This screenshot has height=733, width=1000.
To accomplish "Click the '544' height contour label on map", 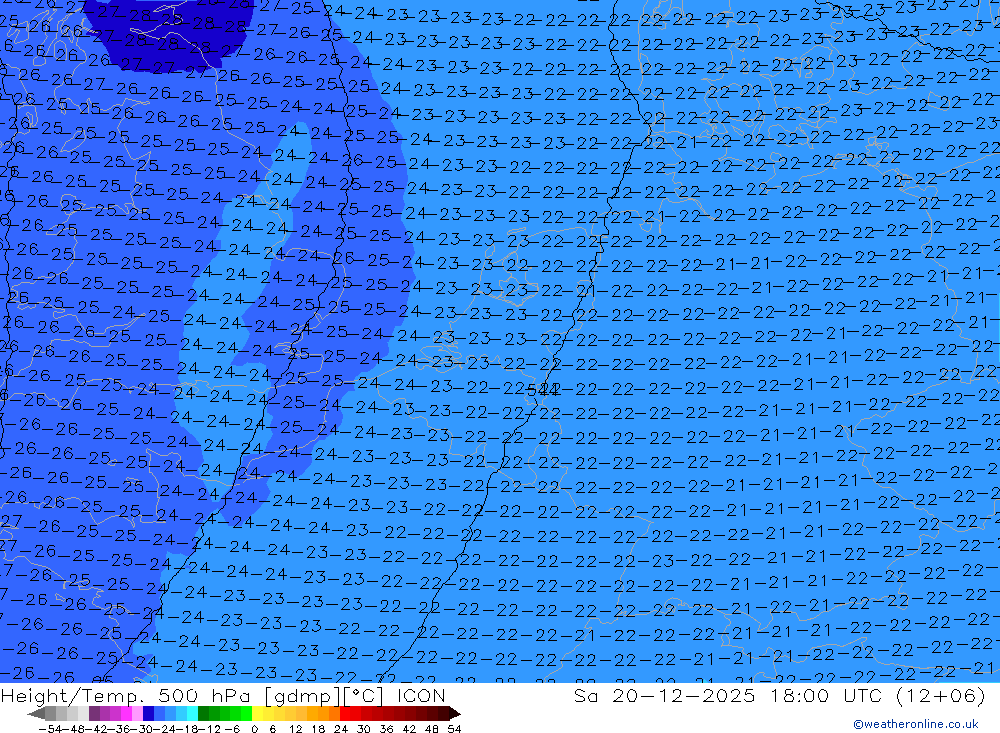I will (x=543, y=390).
